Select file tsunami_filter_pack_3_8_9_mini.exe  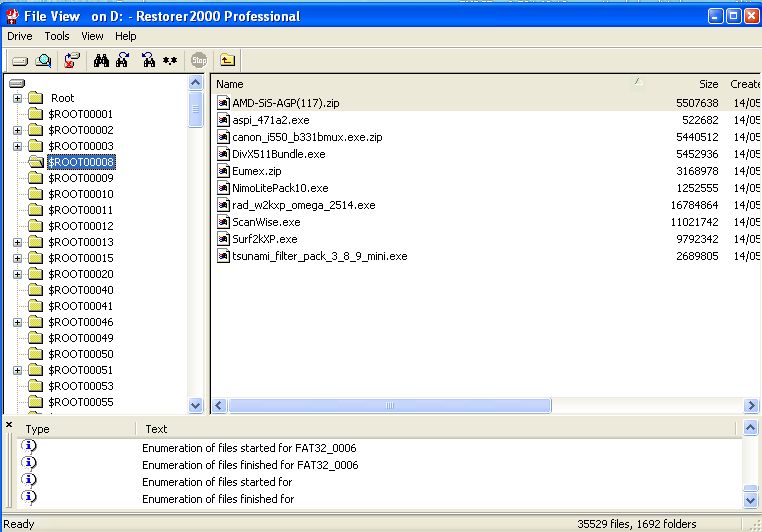320,256
